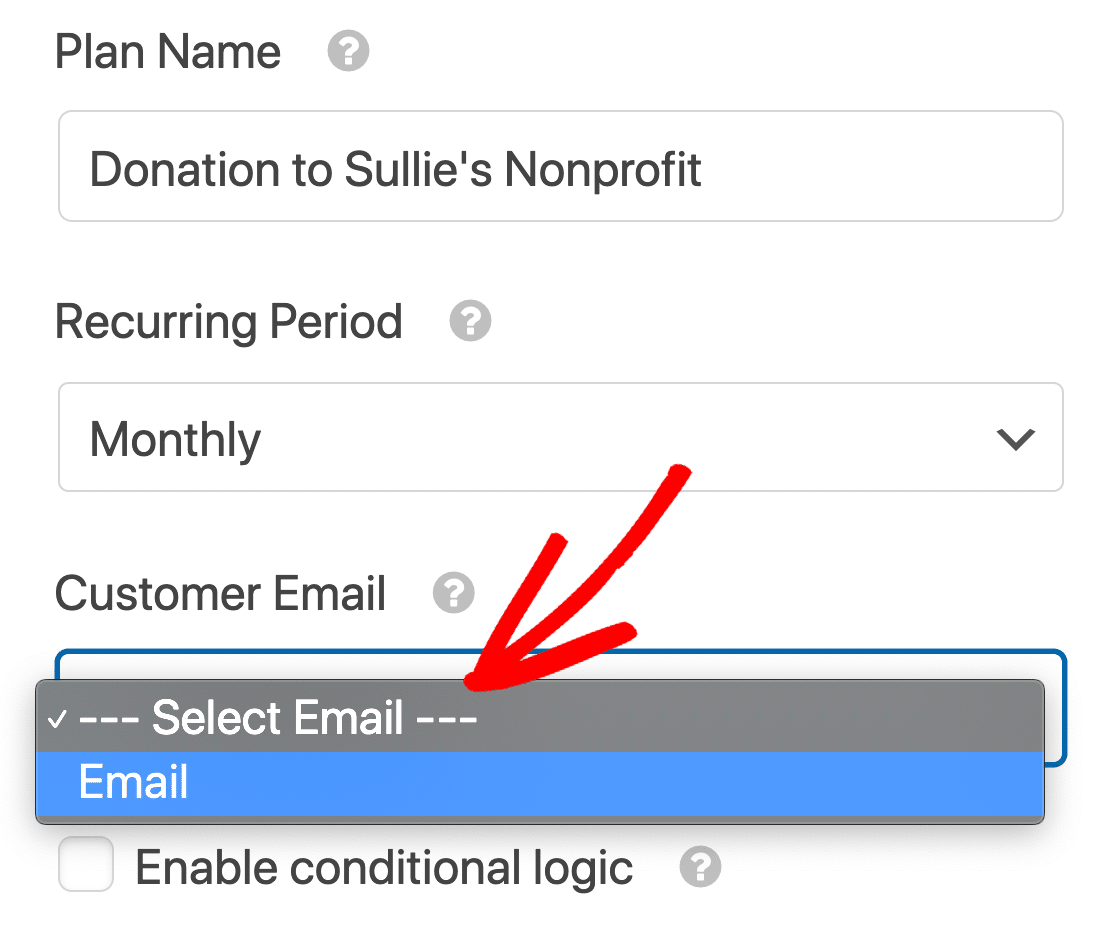Click help icon next to conditional logic
The image size is (1116, 932).
click(x=700, y=867)
